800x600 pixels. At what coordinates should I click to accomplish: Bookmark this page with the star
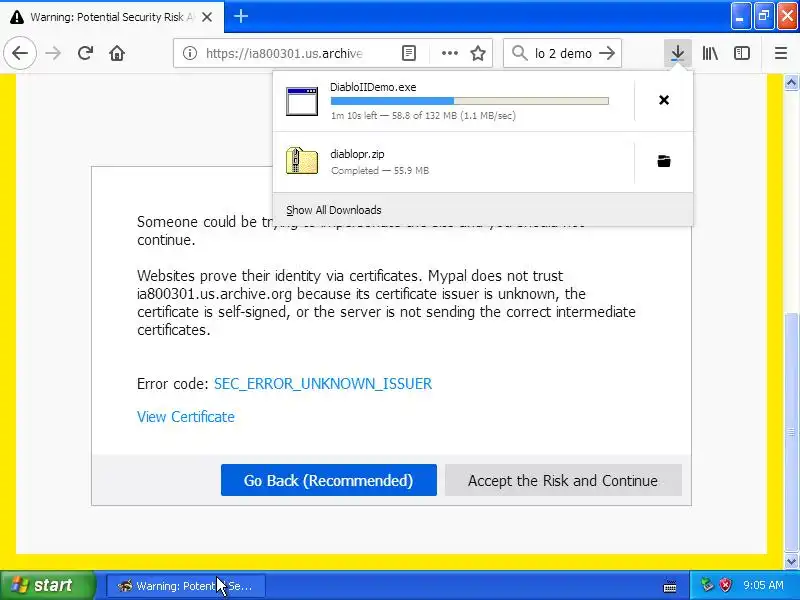coord(478,53)
